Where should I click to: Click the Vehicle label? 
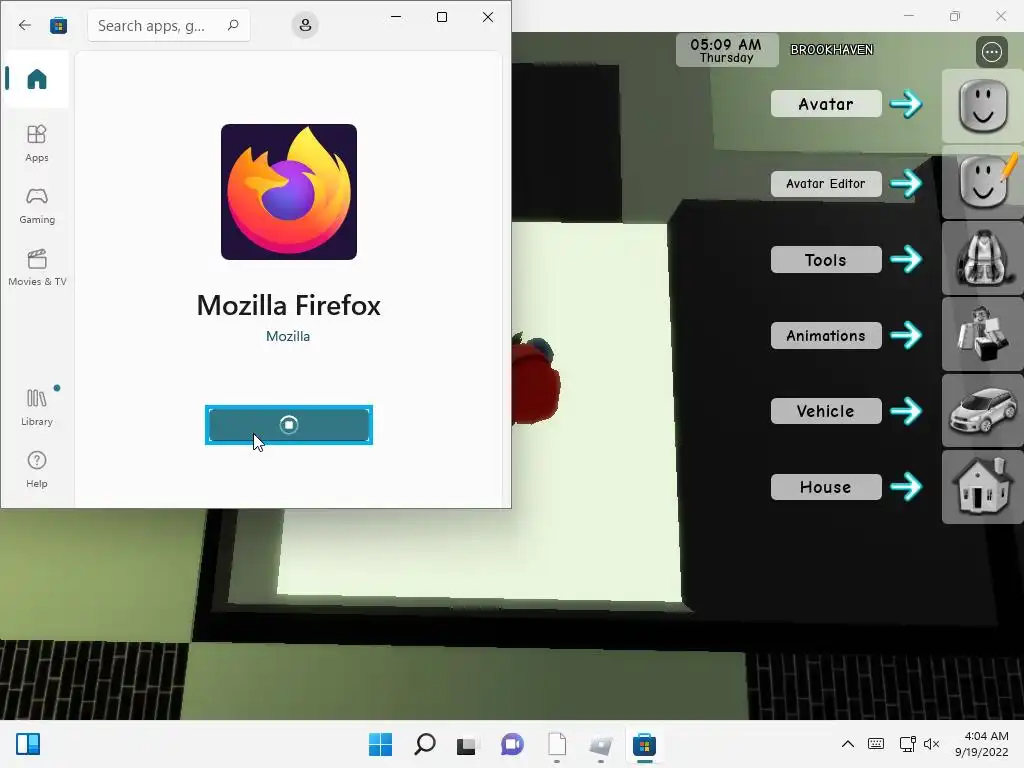[826, 411]
